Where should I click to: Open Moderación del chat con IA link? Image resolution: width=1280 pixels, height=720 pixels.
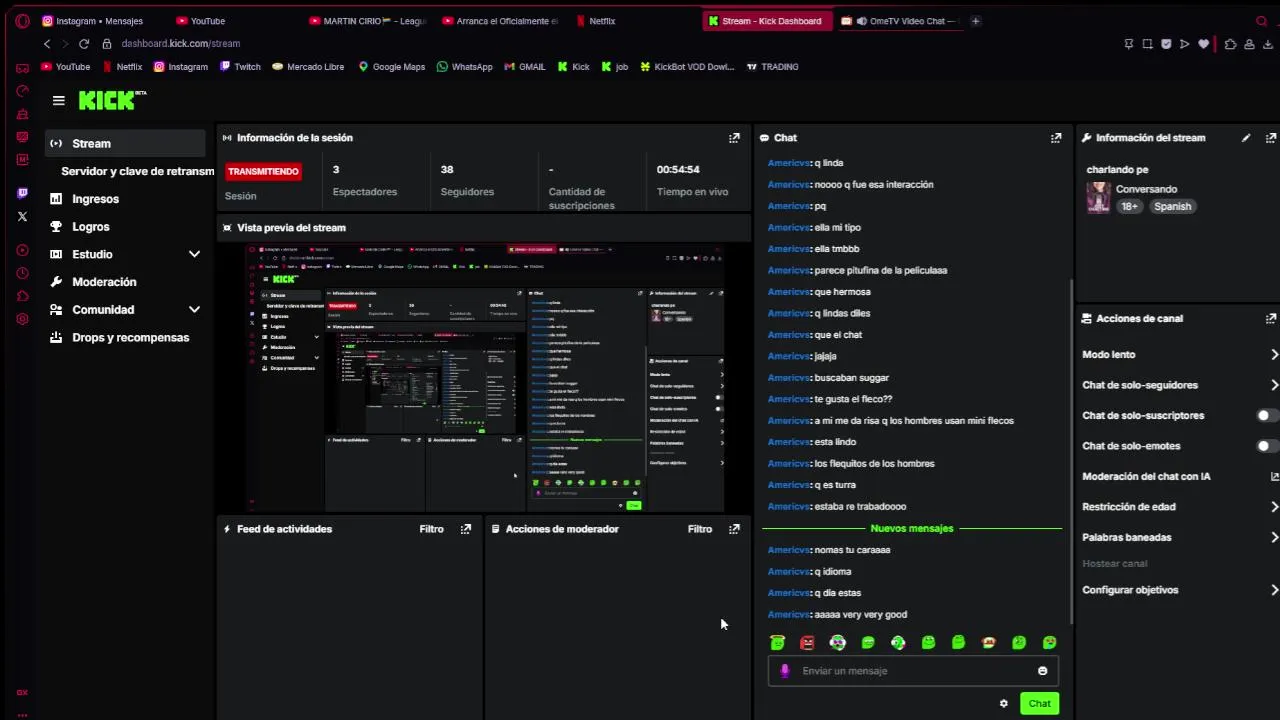click(1180, 477)
